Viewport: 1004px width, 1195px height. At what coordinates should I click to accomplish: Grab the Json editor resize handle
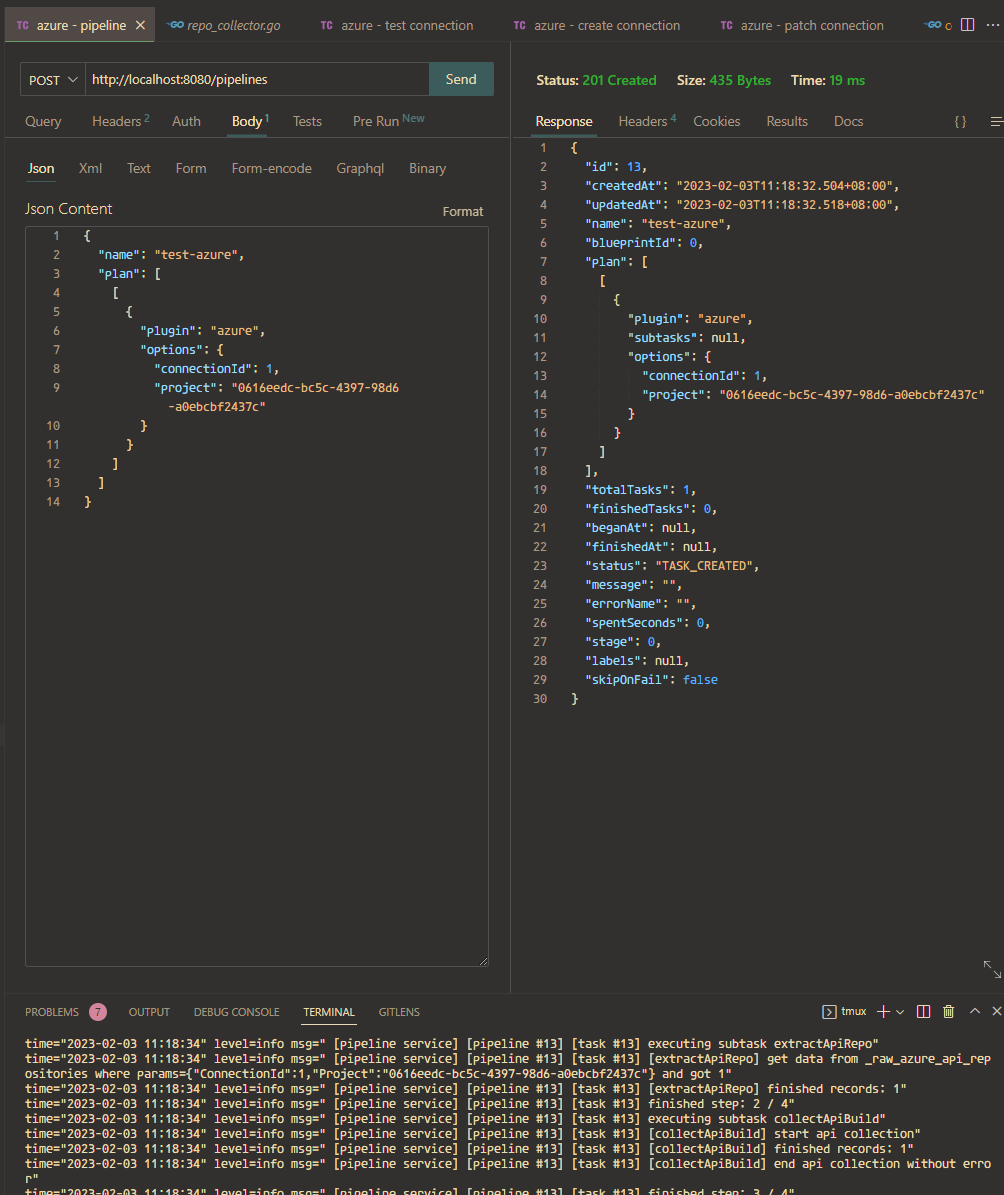(x=483, y=962)
